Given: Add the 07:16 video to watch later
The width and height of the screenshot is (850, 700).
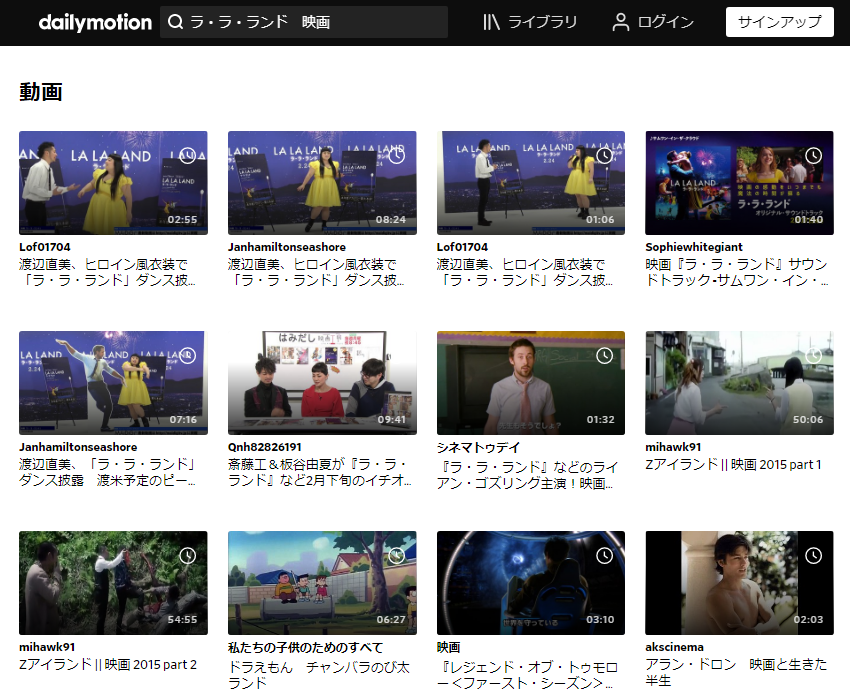Looking at the screenshot, I should click(188, 356).
